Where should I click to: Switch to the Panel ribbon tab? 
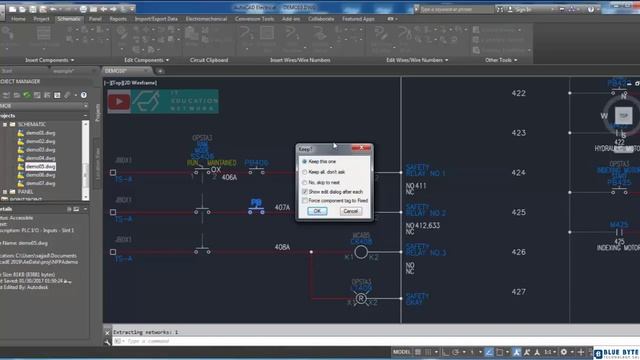(x=95, y=19)
